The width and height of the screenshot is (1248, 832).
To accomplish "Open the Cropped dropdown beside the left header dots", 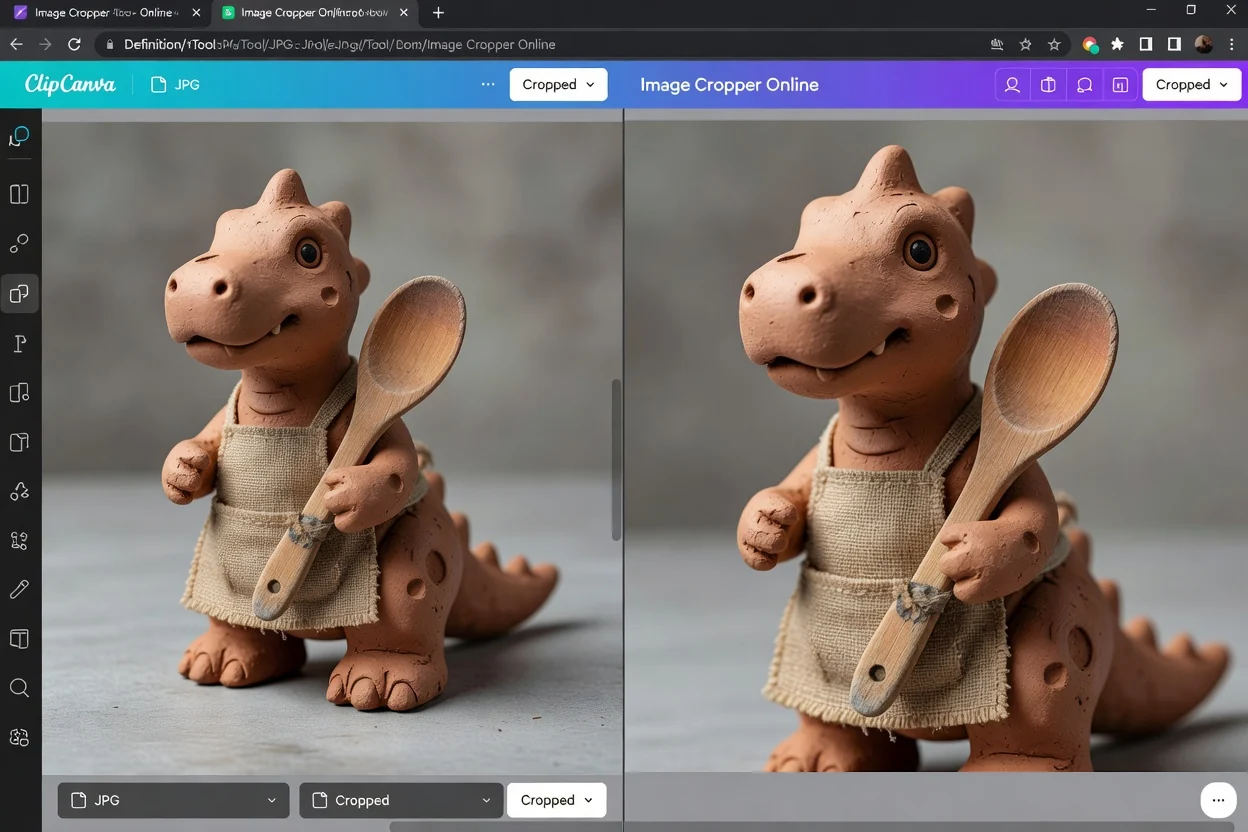I will tap(558, 85).
